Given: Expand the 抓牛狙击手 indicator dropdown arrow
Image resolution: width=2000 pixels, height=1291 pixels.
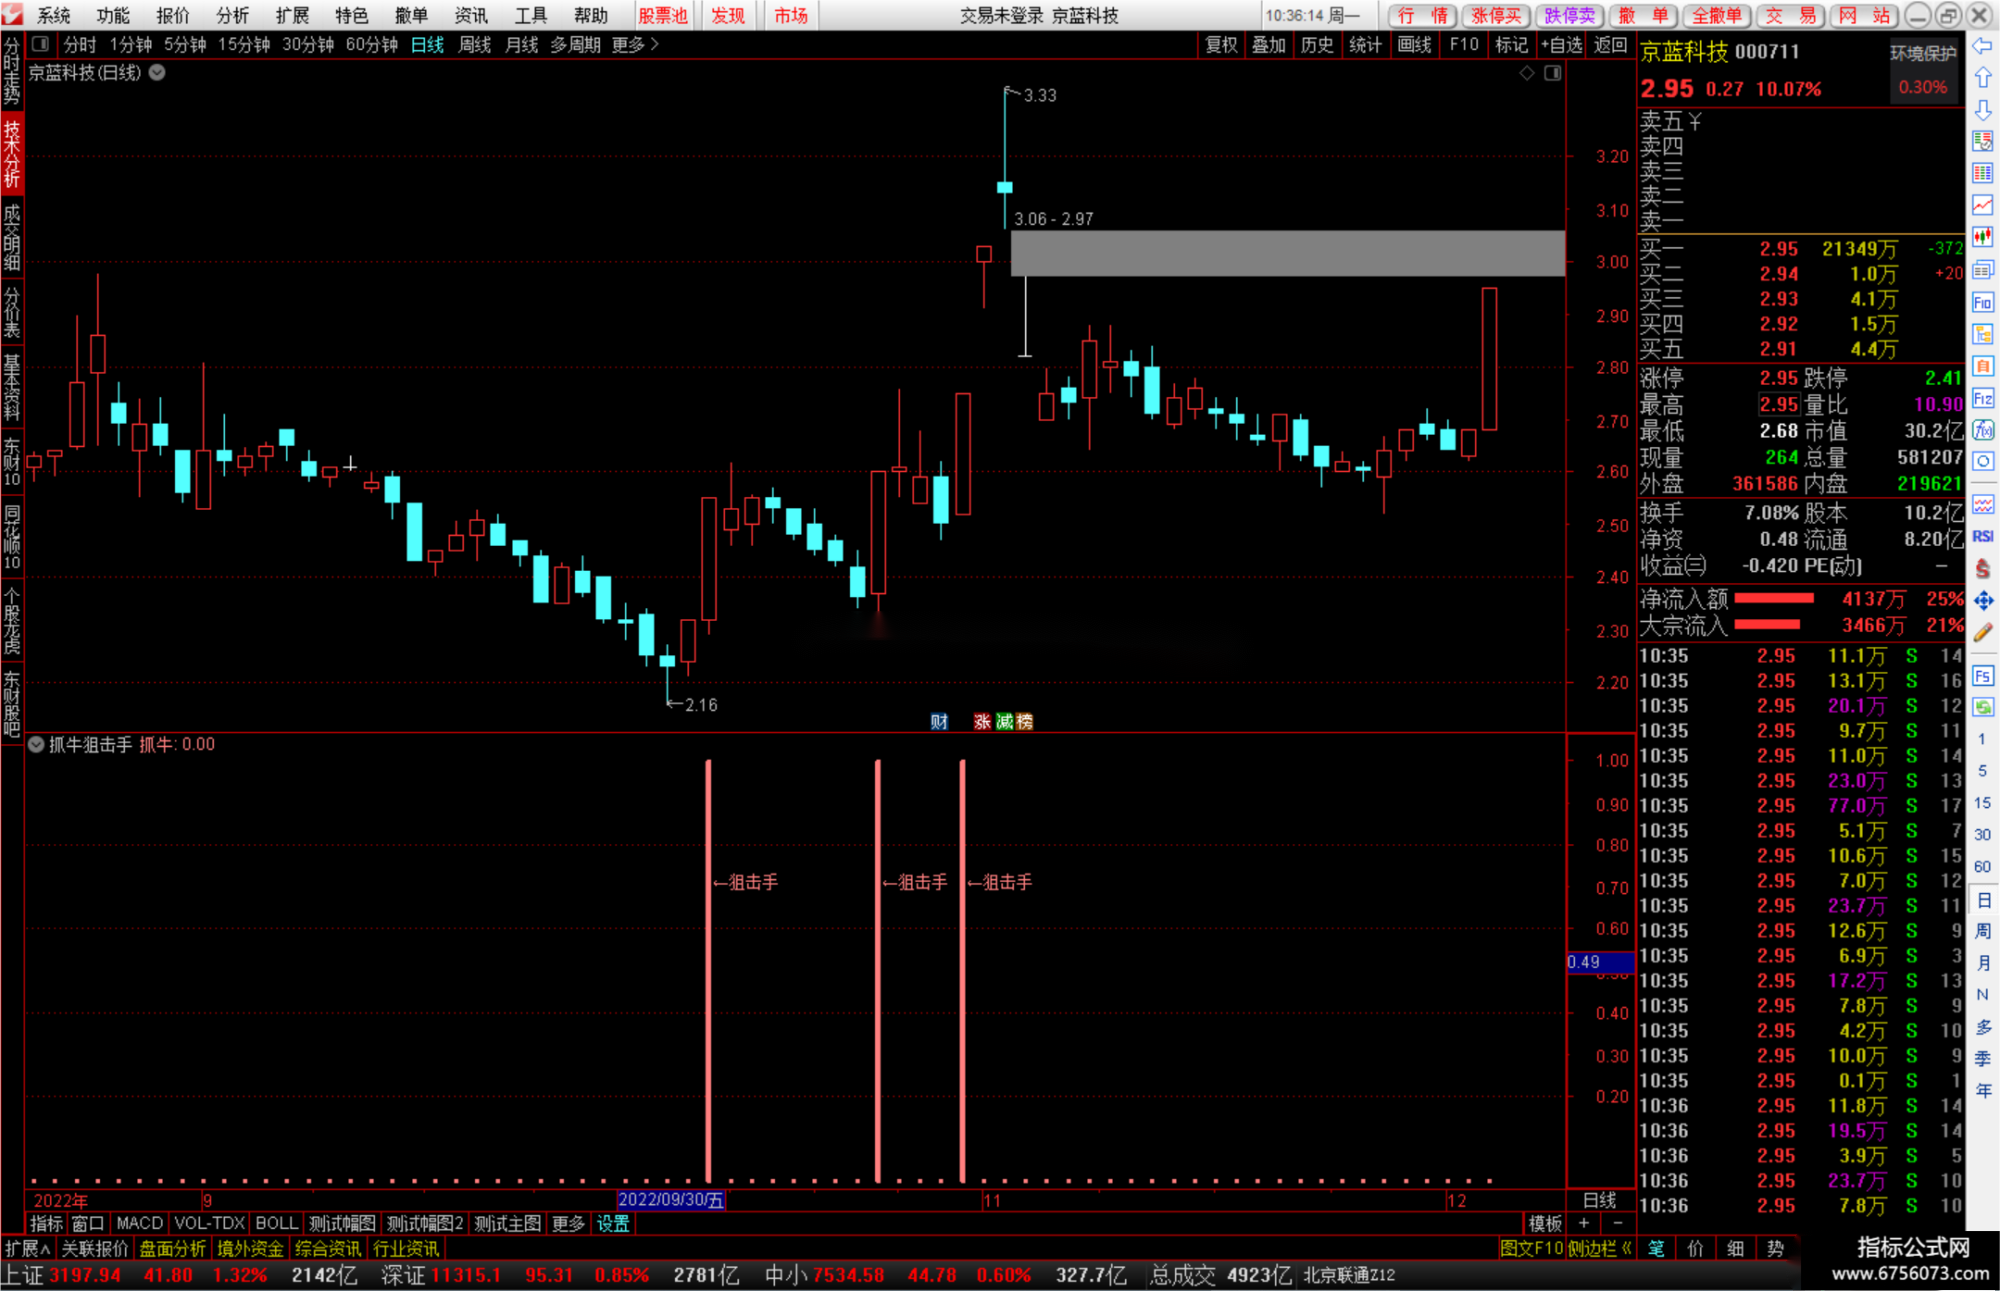Looking at the screenshot, I should (36, 744).
